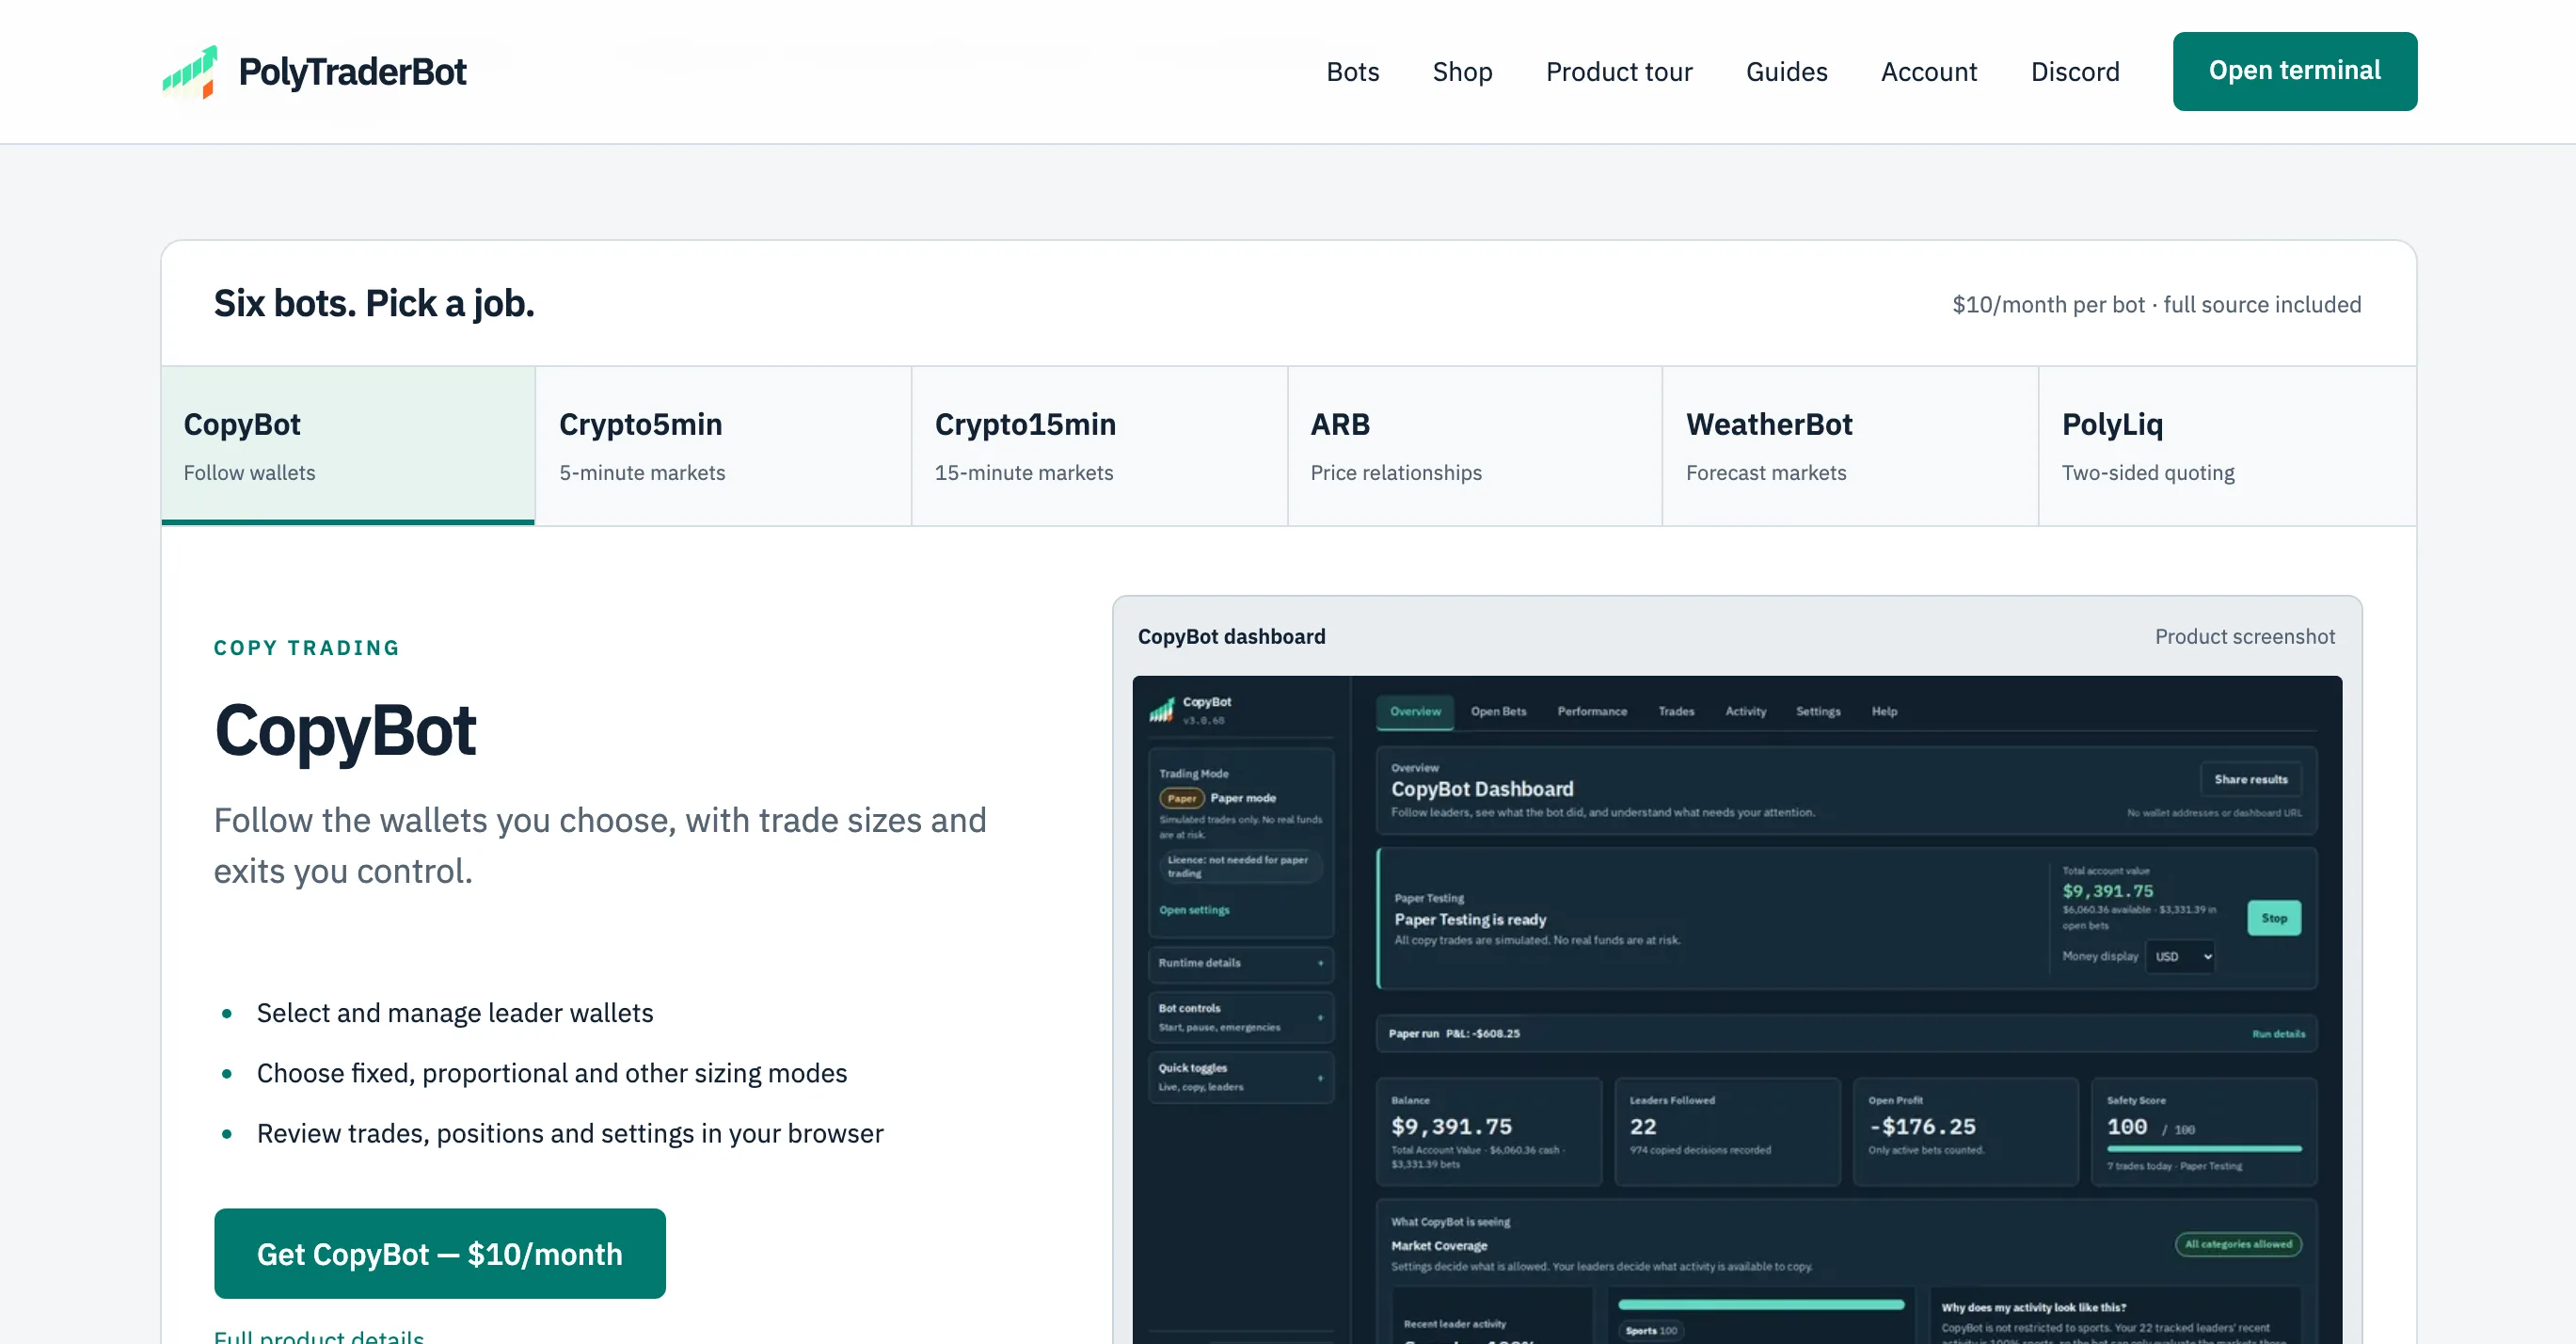This screenshot has height=1344, width=2576.
Task: Open the USD money display dropdown
Action: (2181, 956)
